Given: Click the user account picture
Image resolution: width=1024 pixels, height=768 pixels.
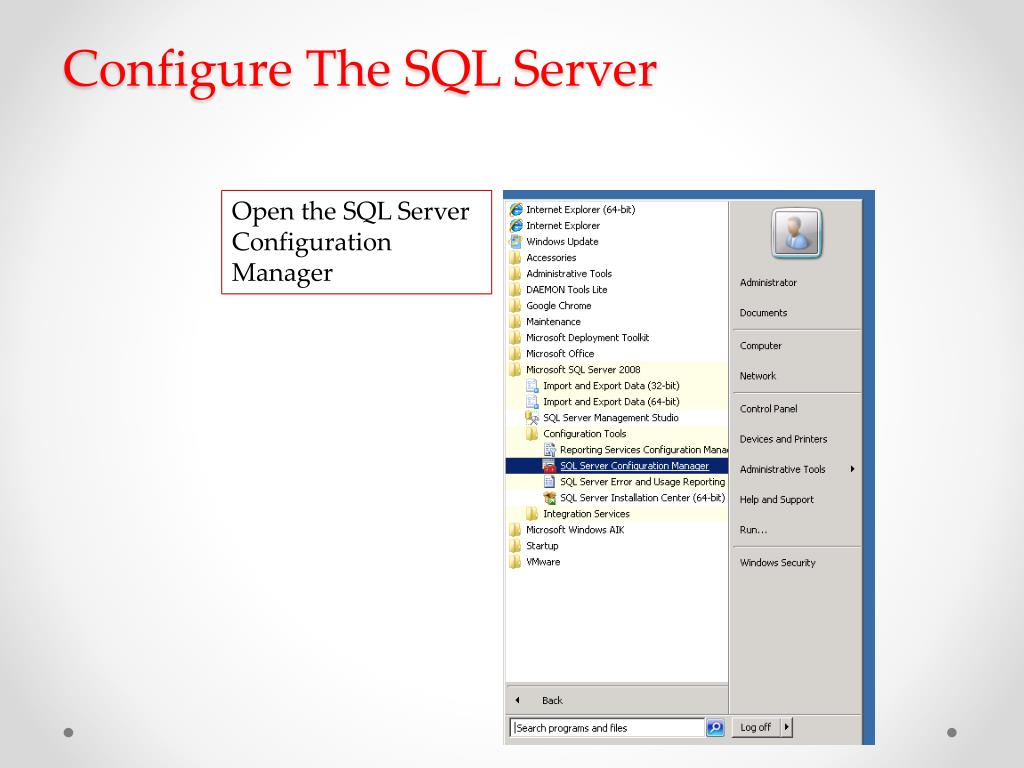Looking at the screenshot, I should point(796,233).
